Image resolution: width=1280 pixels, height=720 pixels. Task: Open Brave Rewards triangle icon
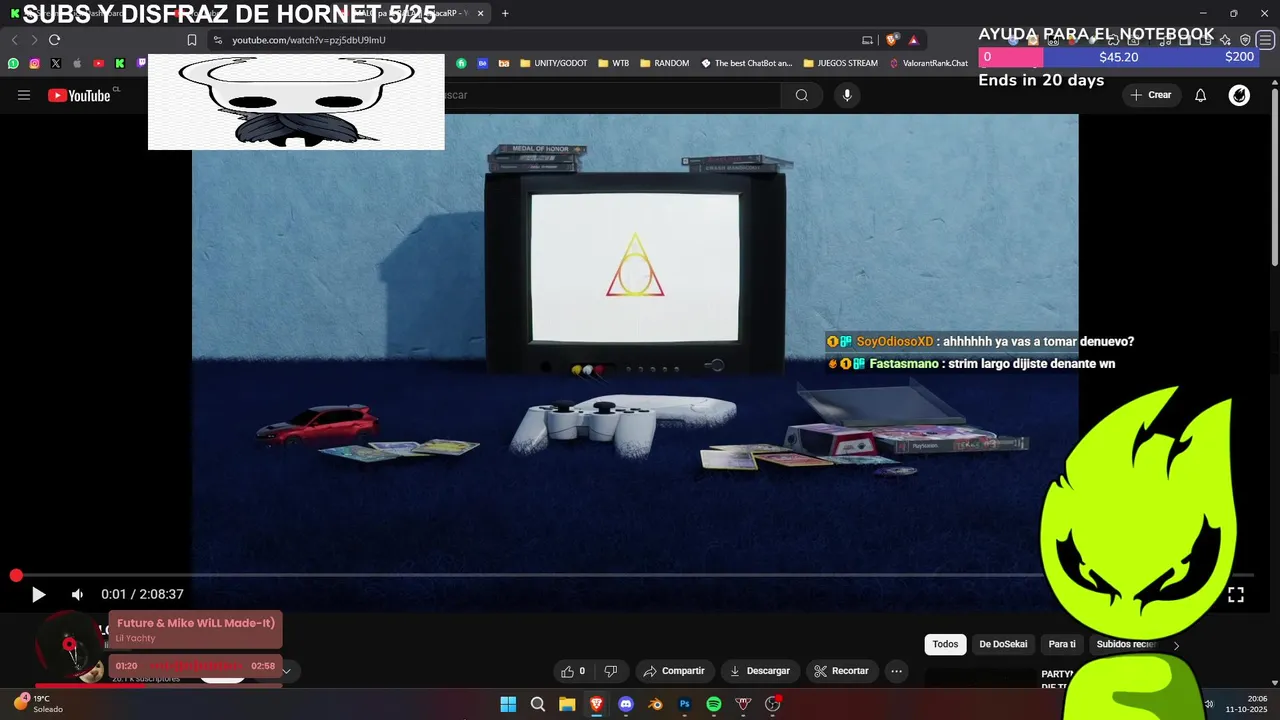[x=913, y=40]
